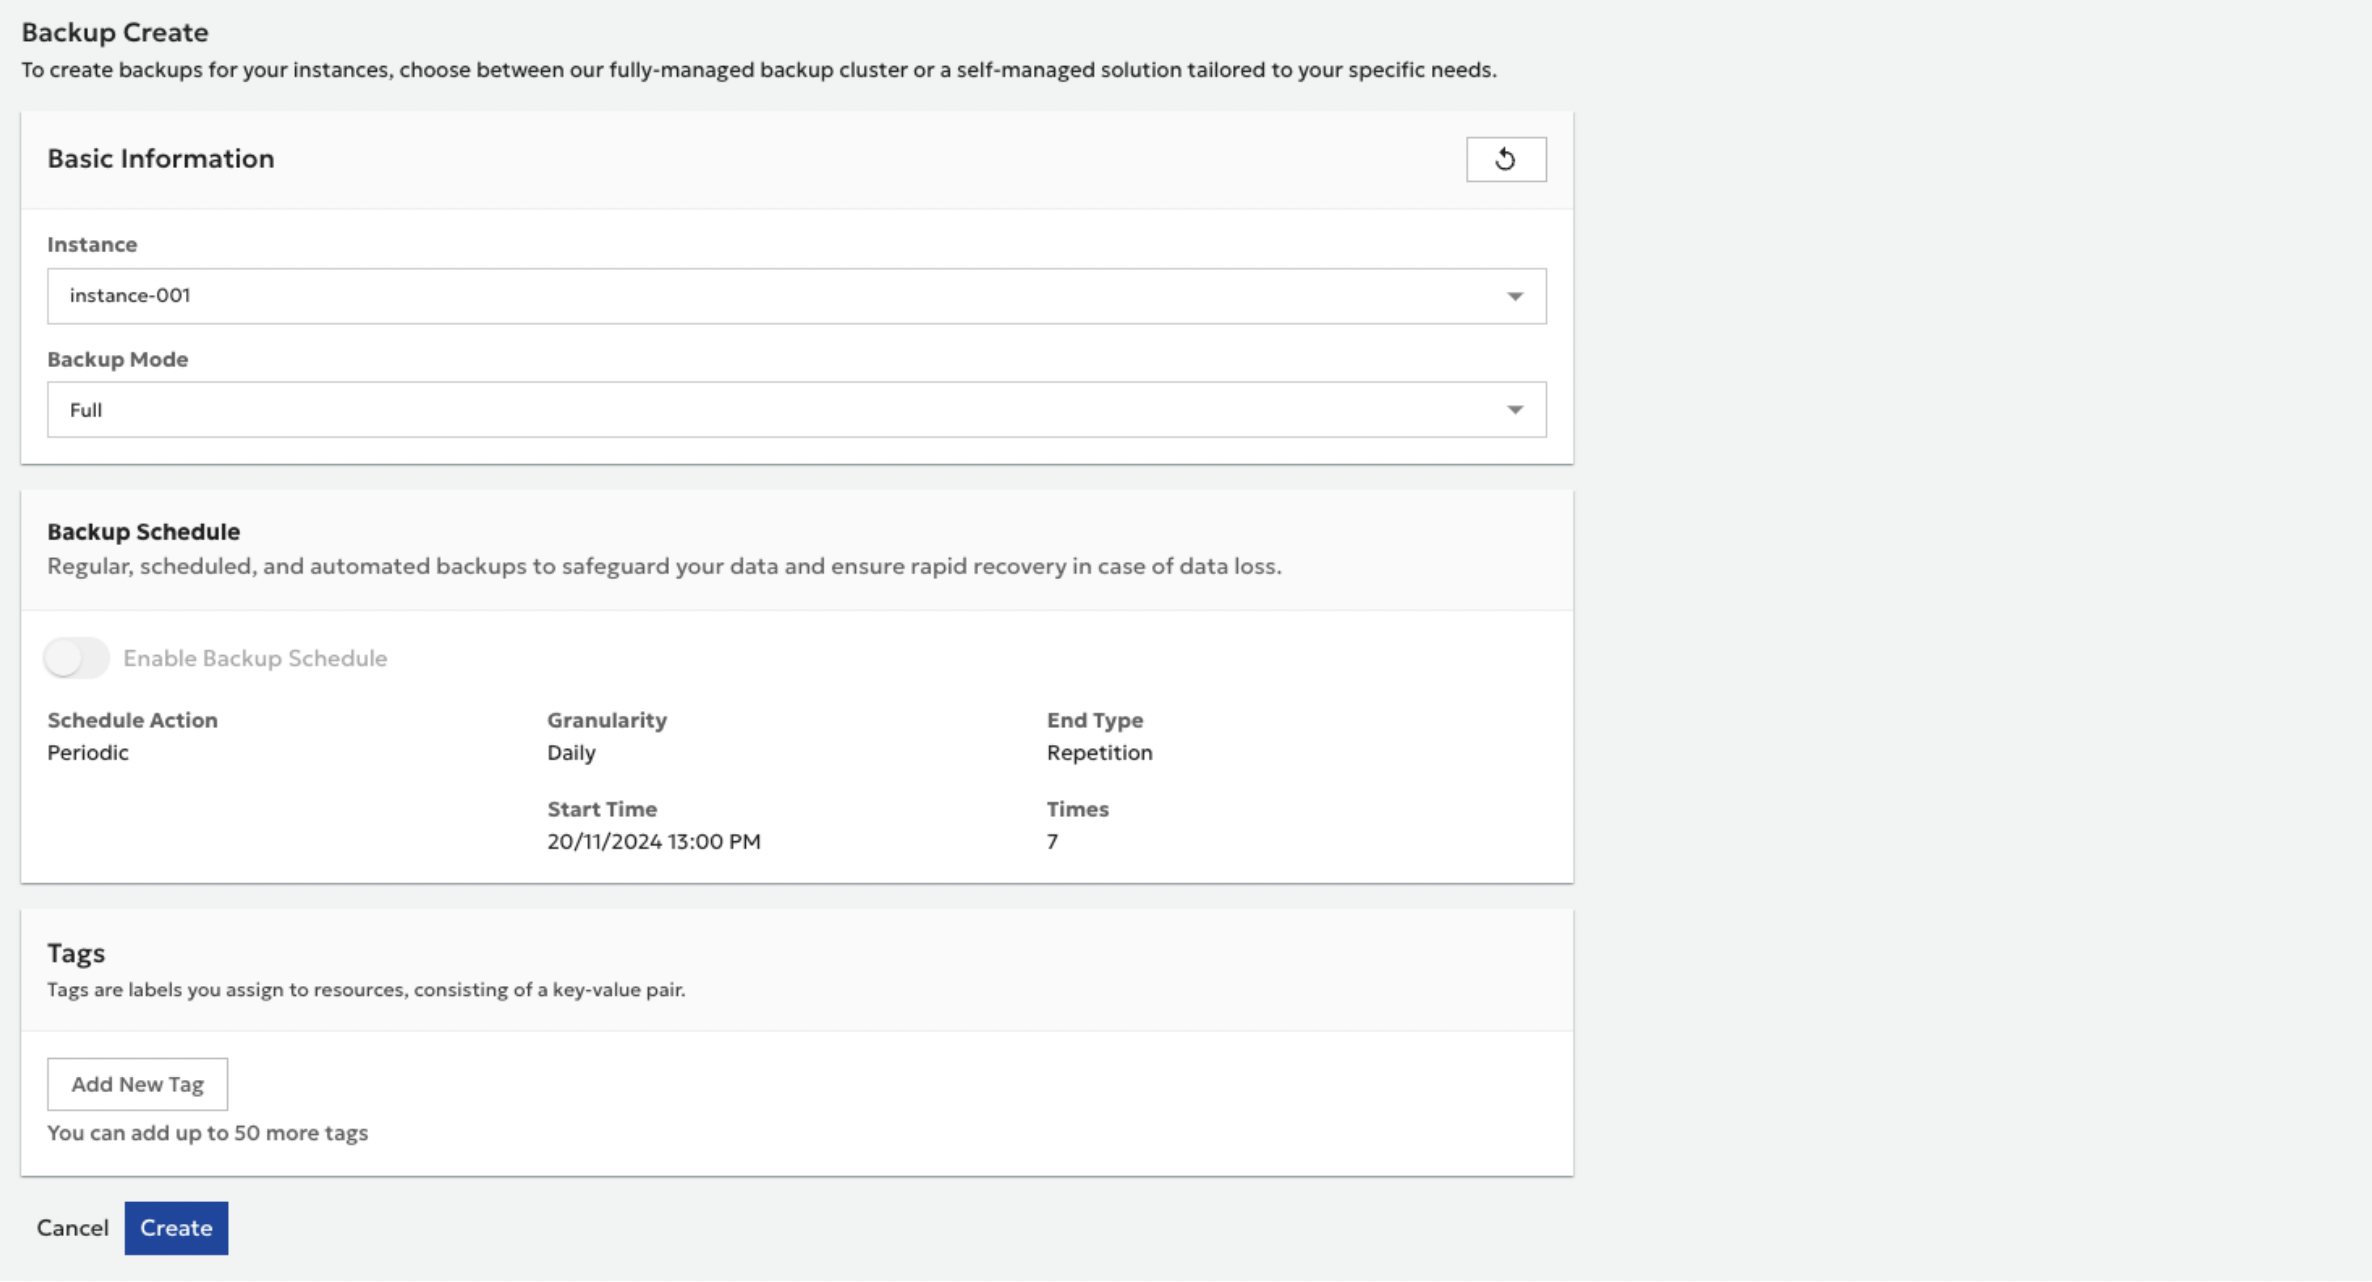The width and height of the screenshot is (2372, 1282).
Task: Click the Tags section heading
Action: tap(76, 952)
